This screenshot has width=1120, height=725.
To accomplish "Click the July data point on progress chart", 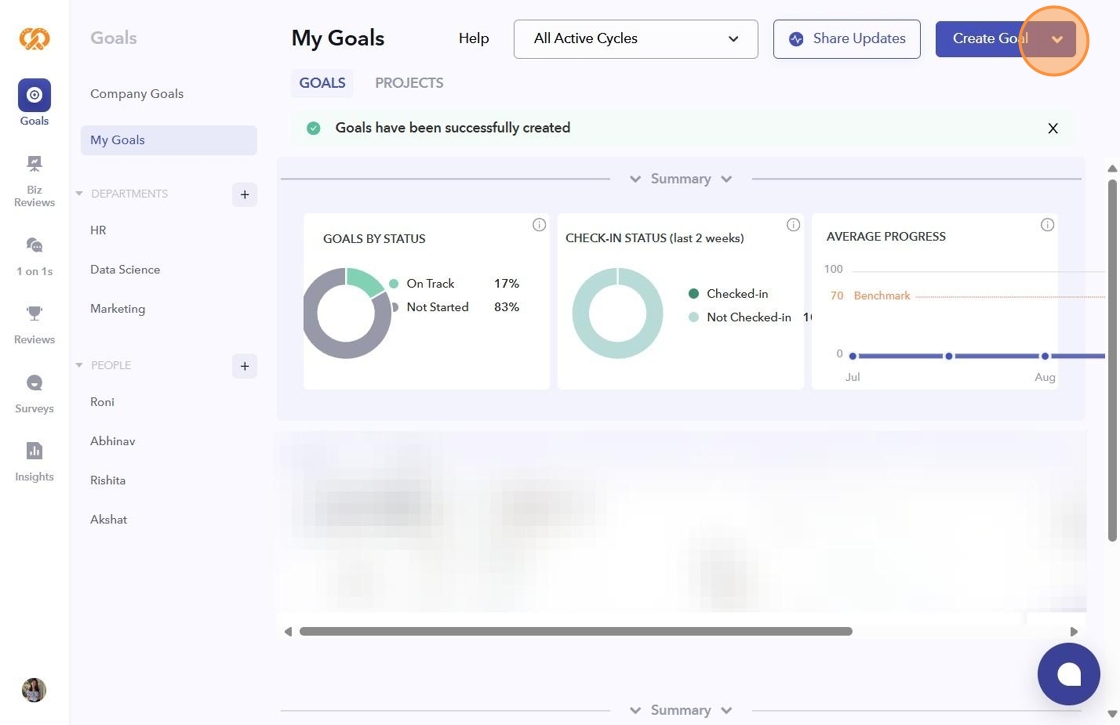I will (853, 356).
